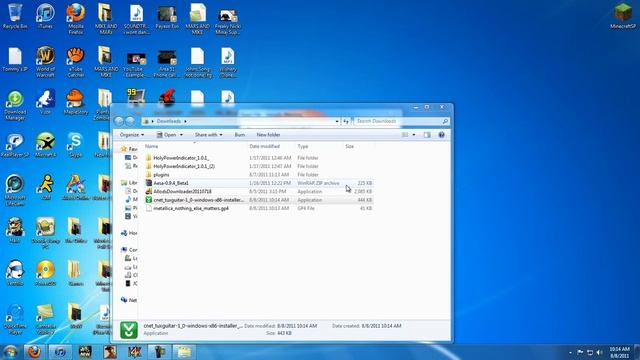Click the volume speaker tray icon
The width and height of the screenshot is (640, 360).
tap(600, 352)
